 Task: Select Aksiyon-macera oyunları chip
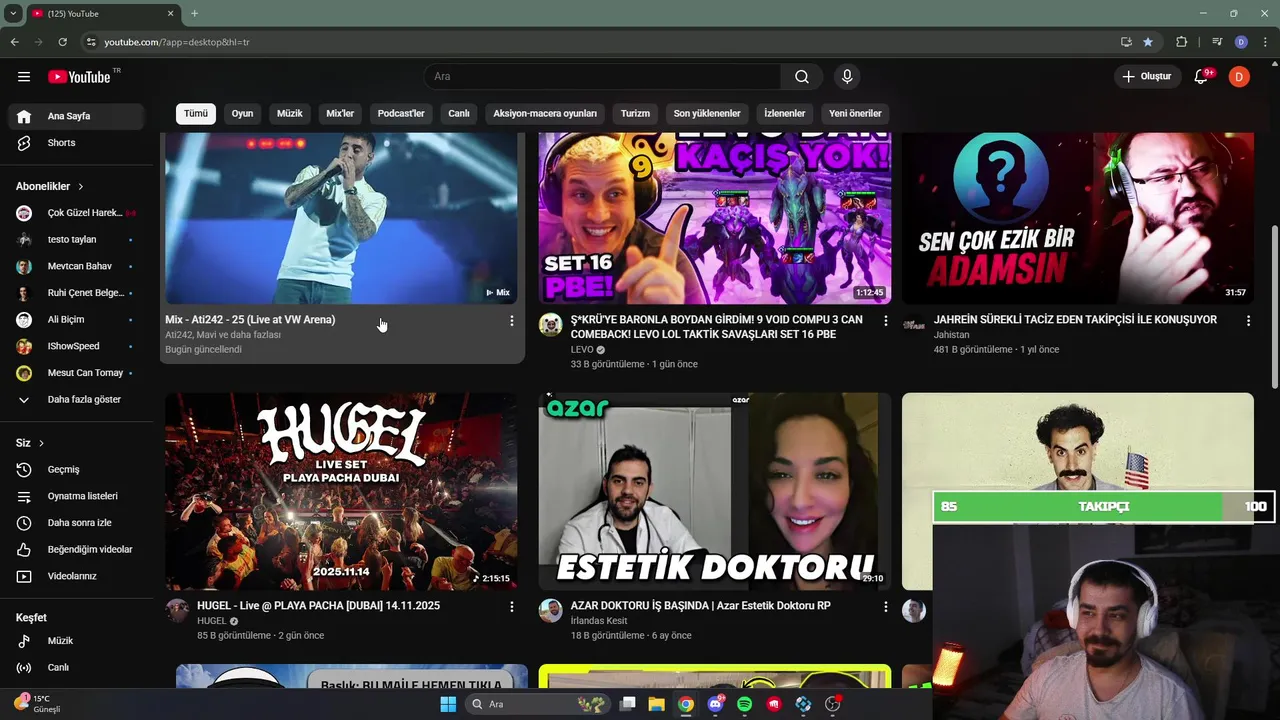pyautogui.click(x=545, y=114)
